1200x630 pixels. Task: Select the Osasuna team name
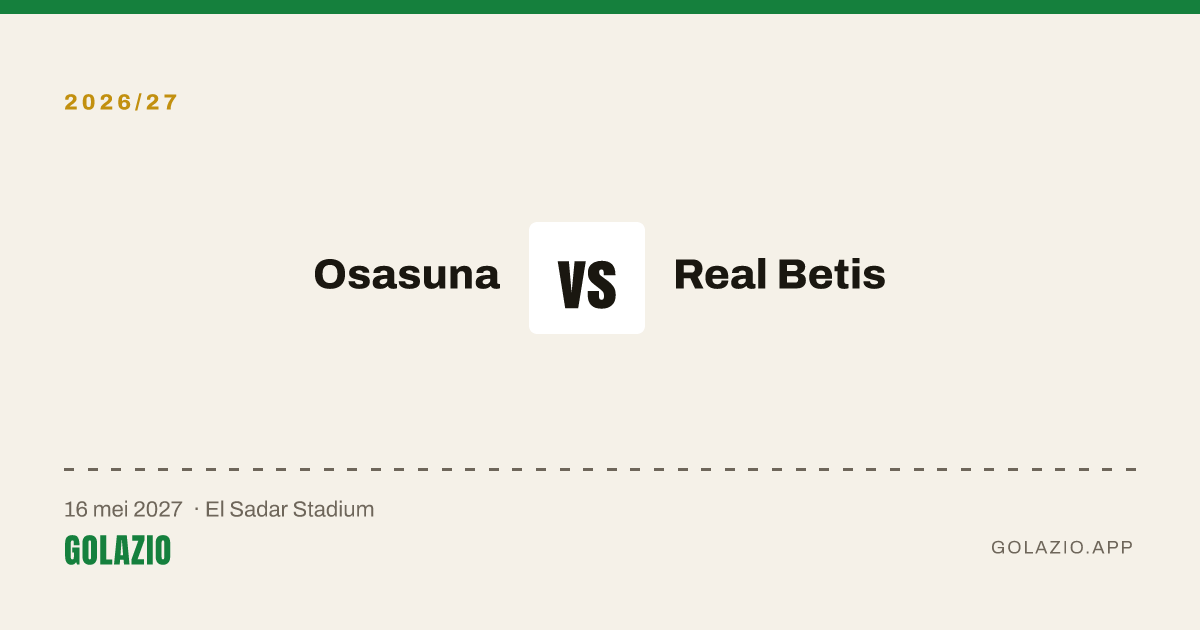(x=407, y=274)
